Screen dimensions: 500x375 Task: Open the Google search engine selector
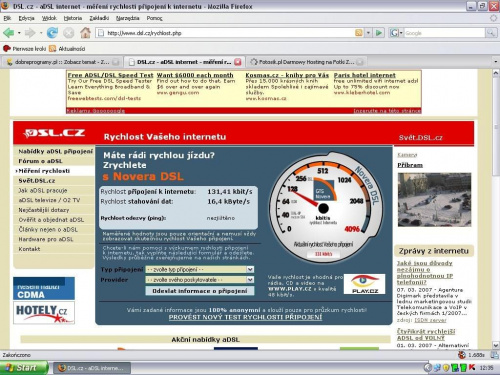396,33
